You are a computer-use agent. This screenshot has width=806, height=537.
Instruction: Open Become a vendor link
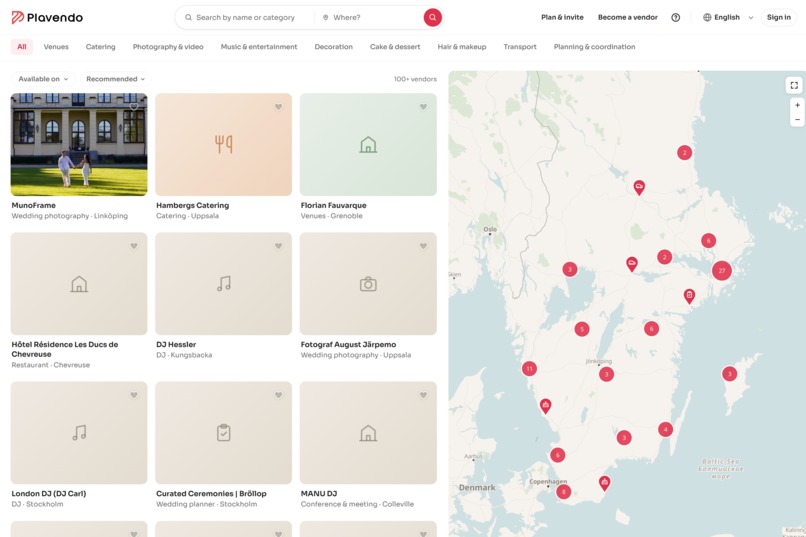pos(628,17)
